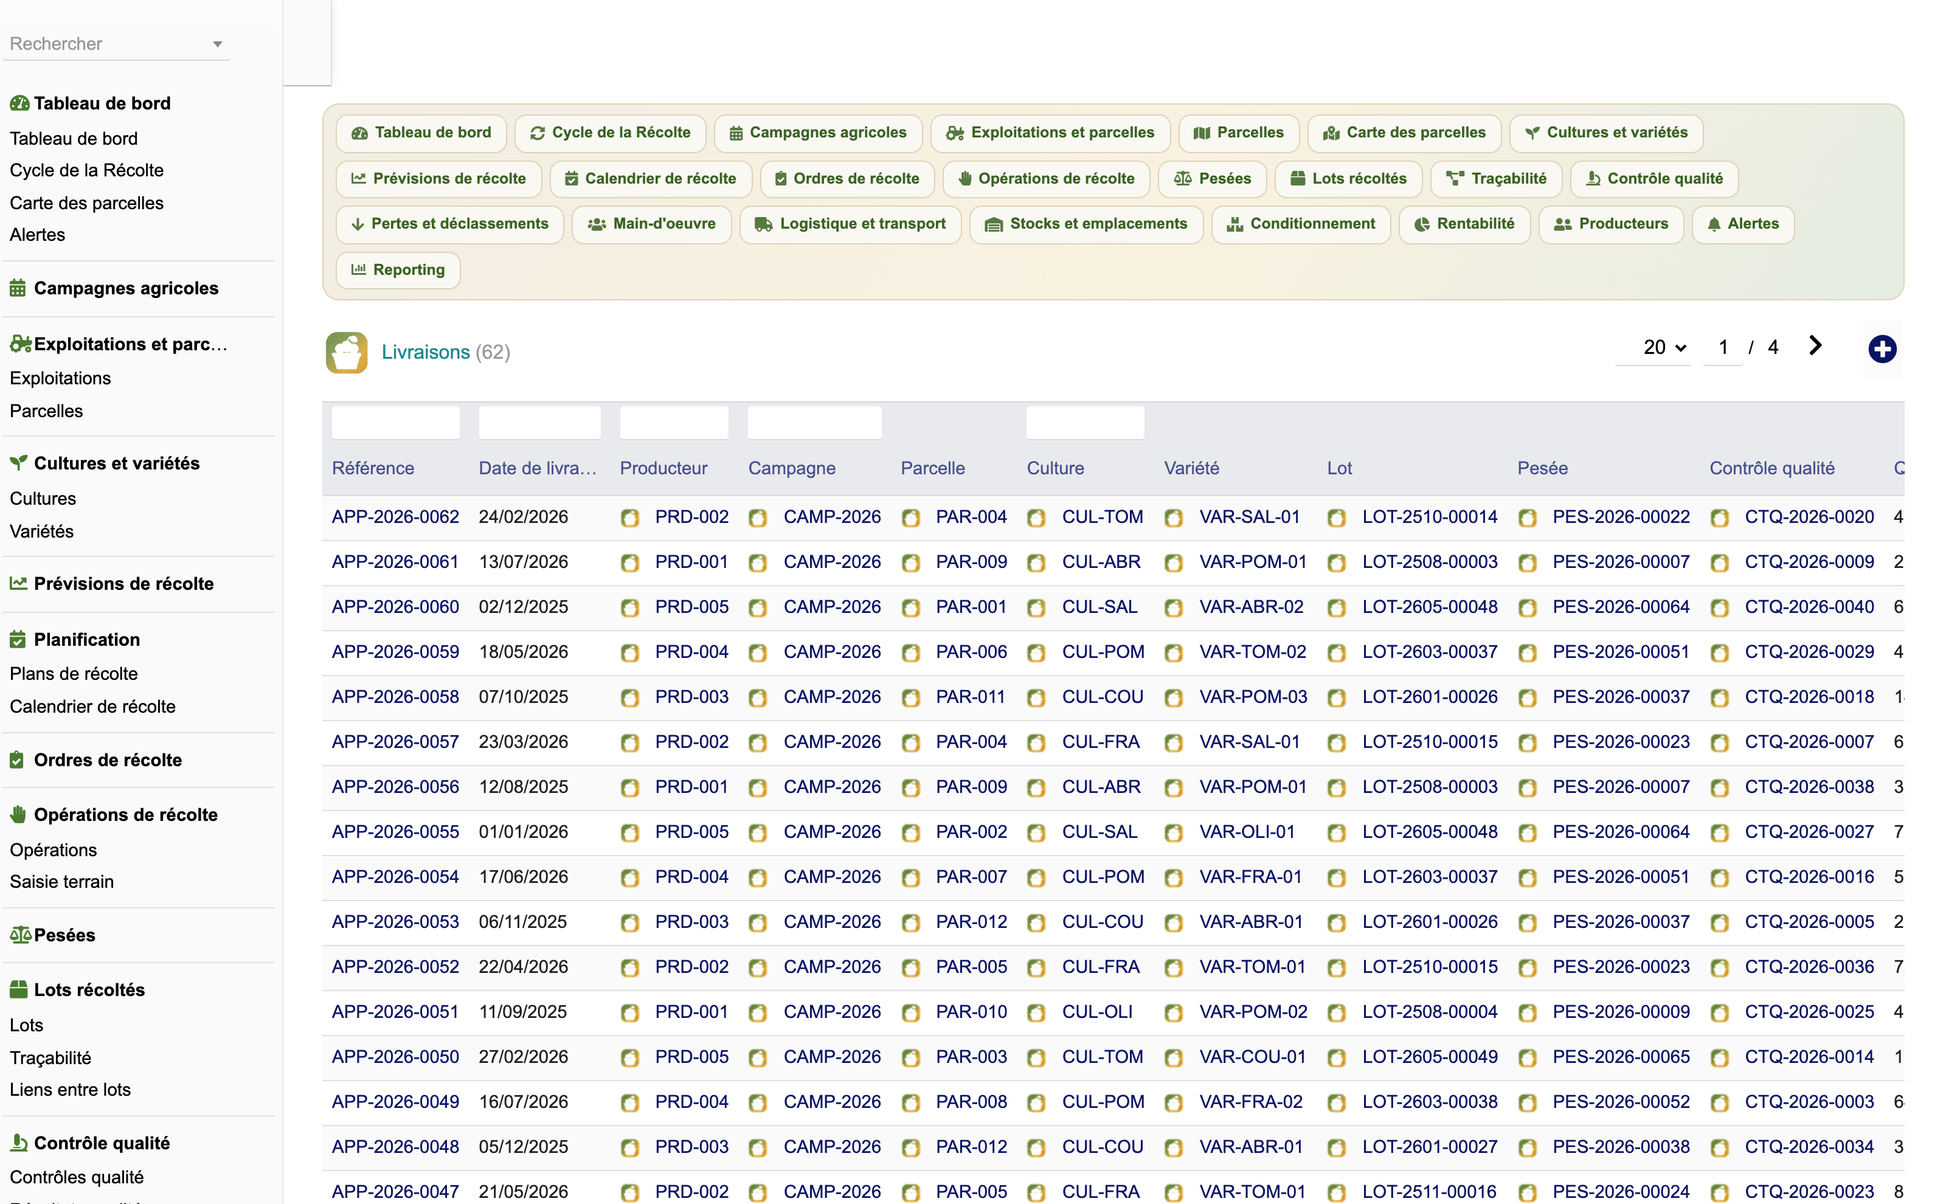Click the variety icon beside VAR-POM-03
Image resolution: width=1946 pixels, height=1204 pixels.
pyautogui.click(x=1174, y=697)
